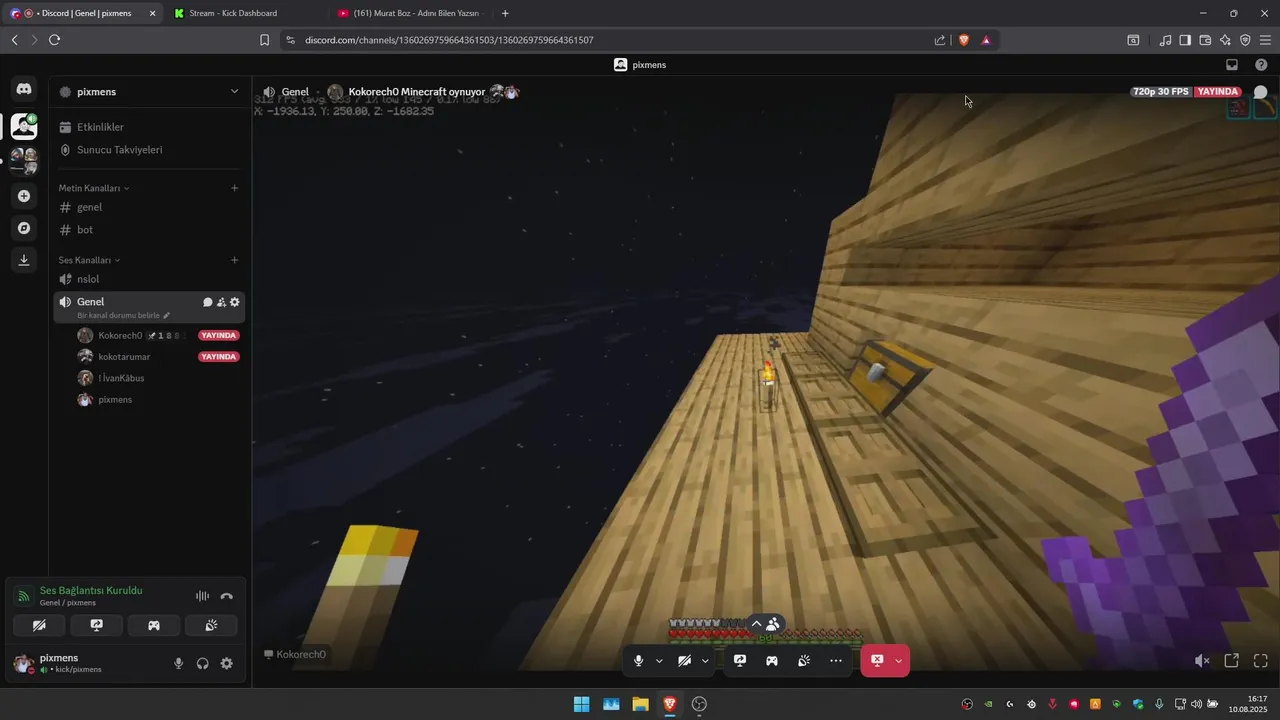Open the Inbox icon in Discord header
This screenshot has width=1280, height=720.
tap(1232, 65)
